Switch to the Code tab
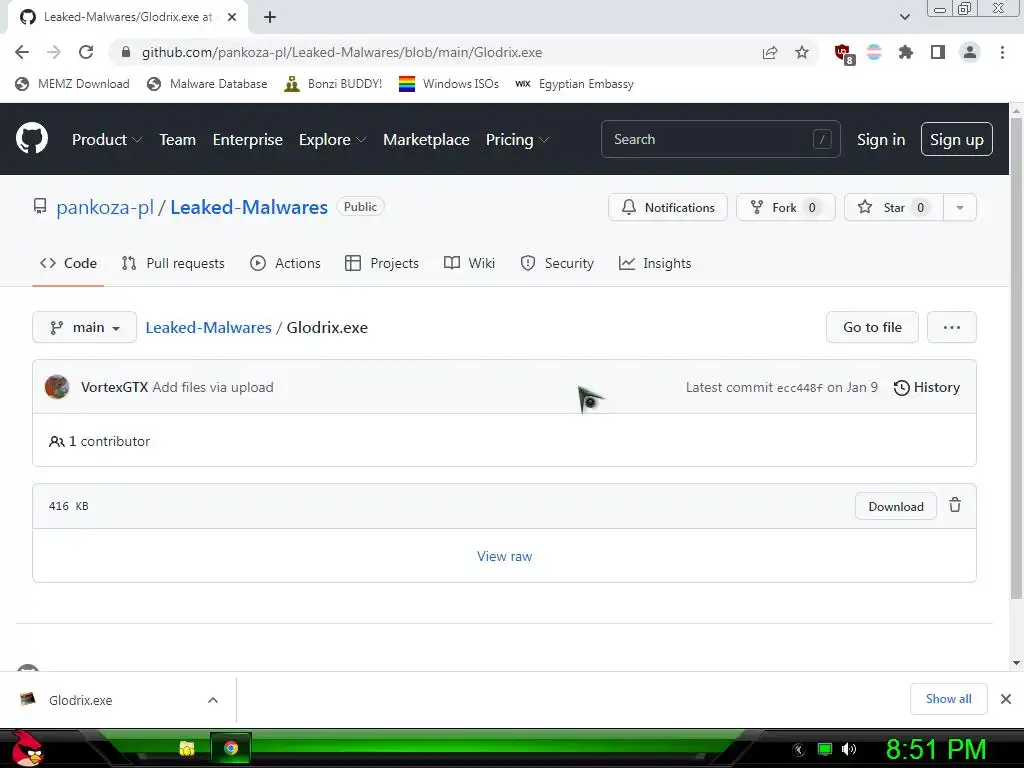The height and width of the screenshot is (768, 1024). 68,263
